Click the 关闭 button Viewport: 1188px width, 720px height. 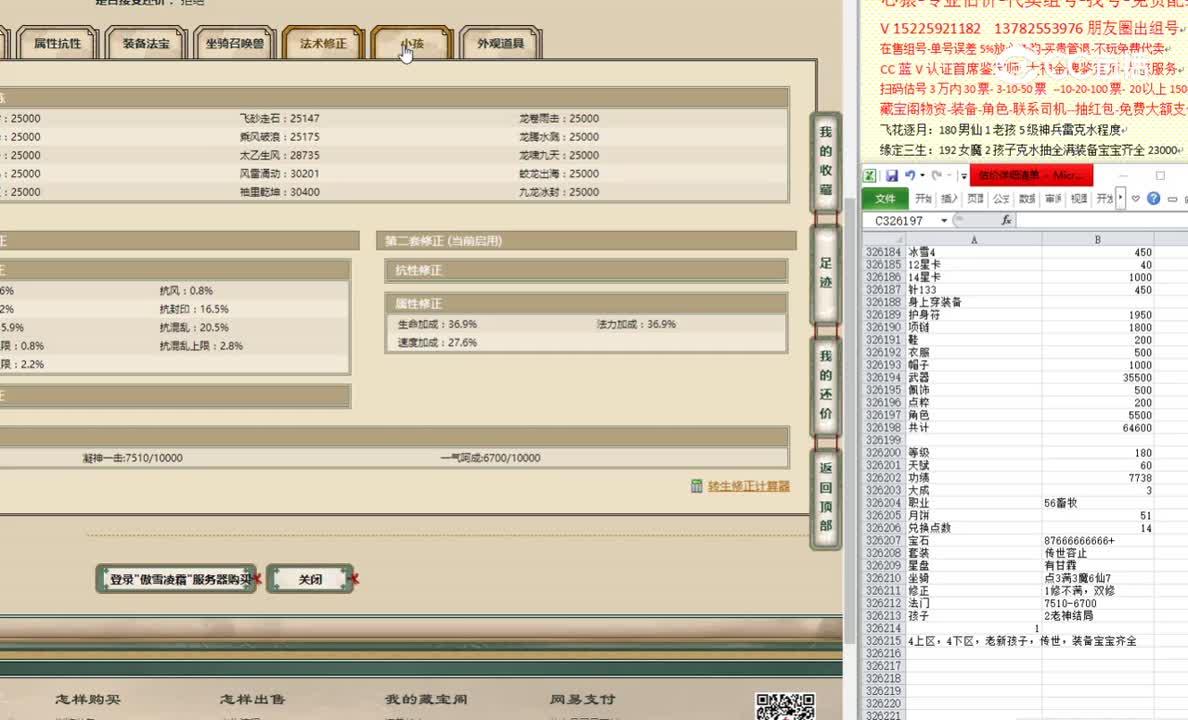(x=310, y=578)
